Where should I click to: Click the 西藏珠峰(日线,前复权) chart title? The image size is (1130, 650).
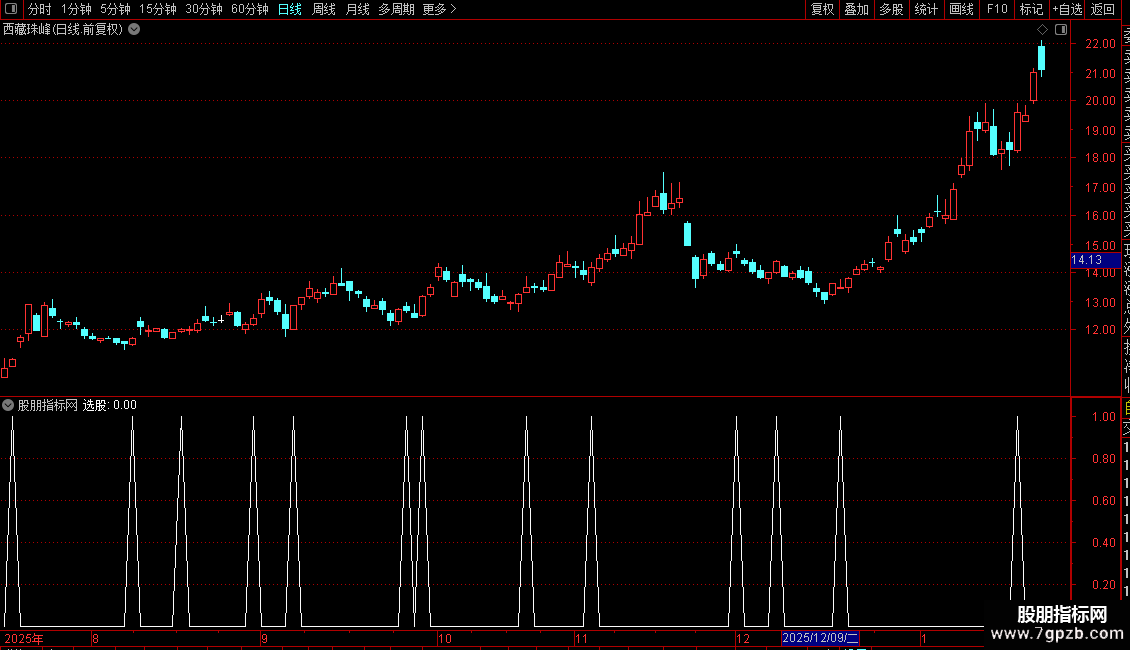63,30
